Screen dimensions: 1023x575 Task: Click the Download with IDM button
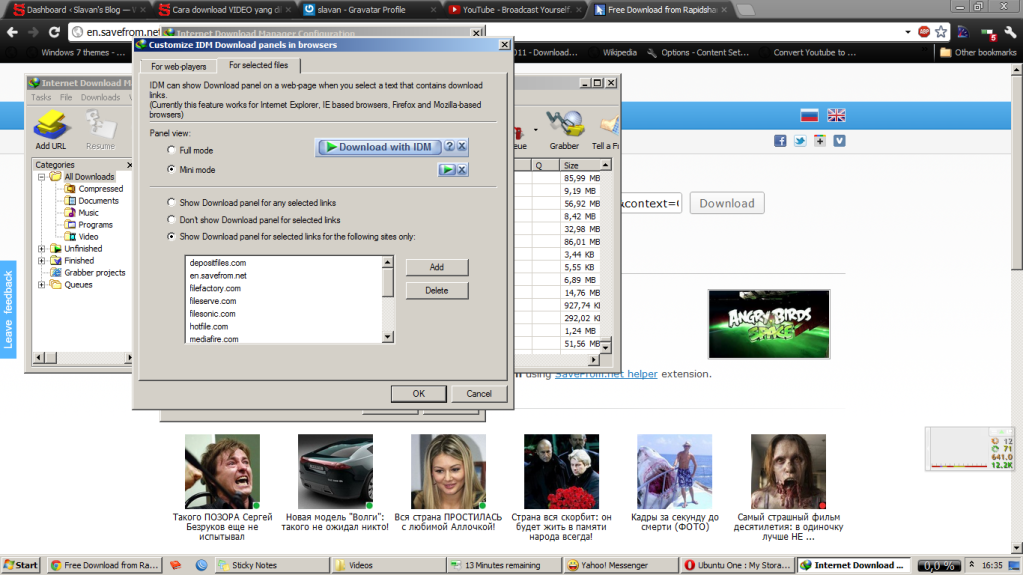(378, 147)
